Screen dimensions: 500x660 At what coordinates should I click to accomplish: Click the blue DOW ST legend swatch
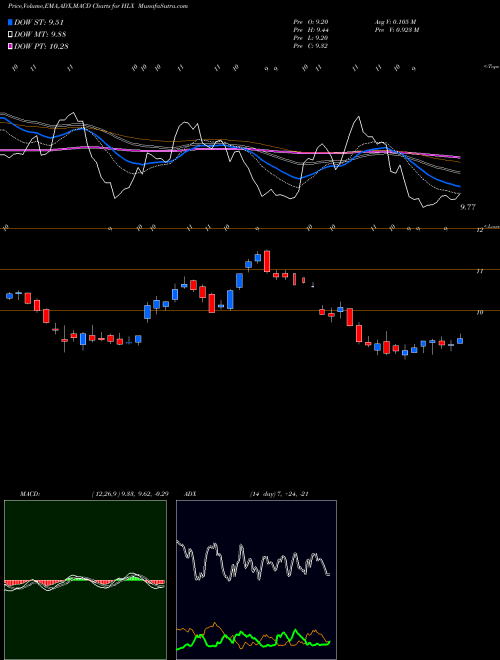tap(10, 23)
